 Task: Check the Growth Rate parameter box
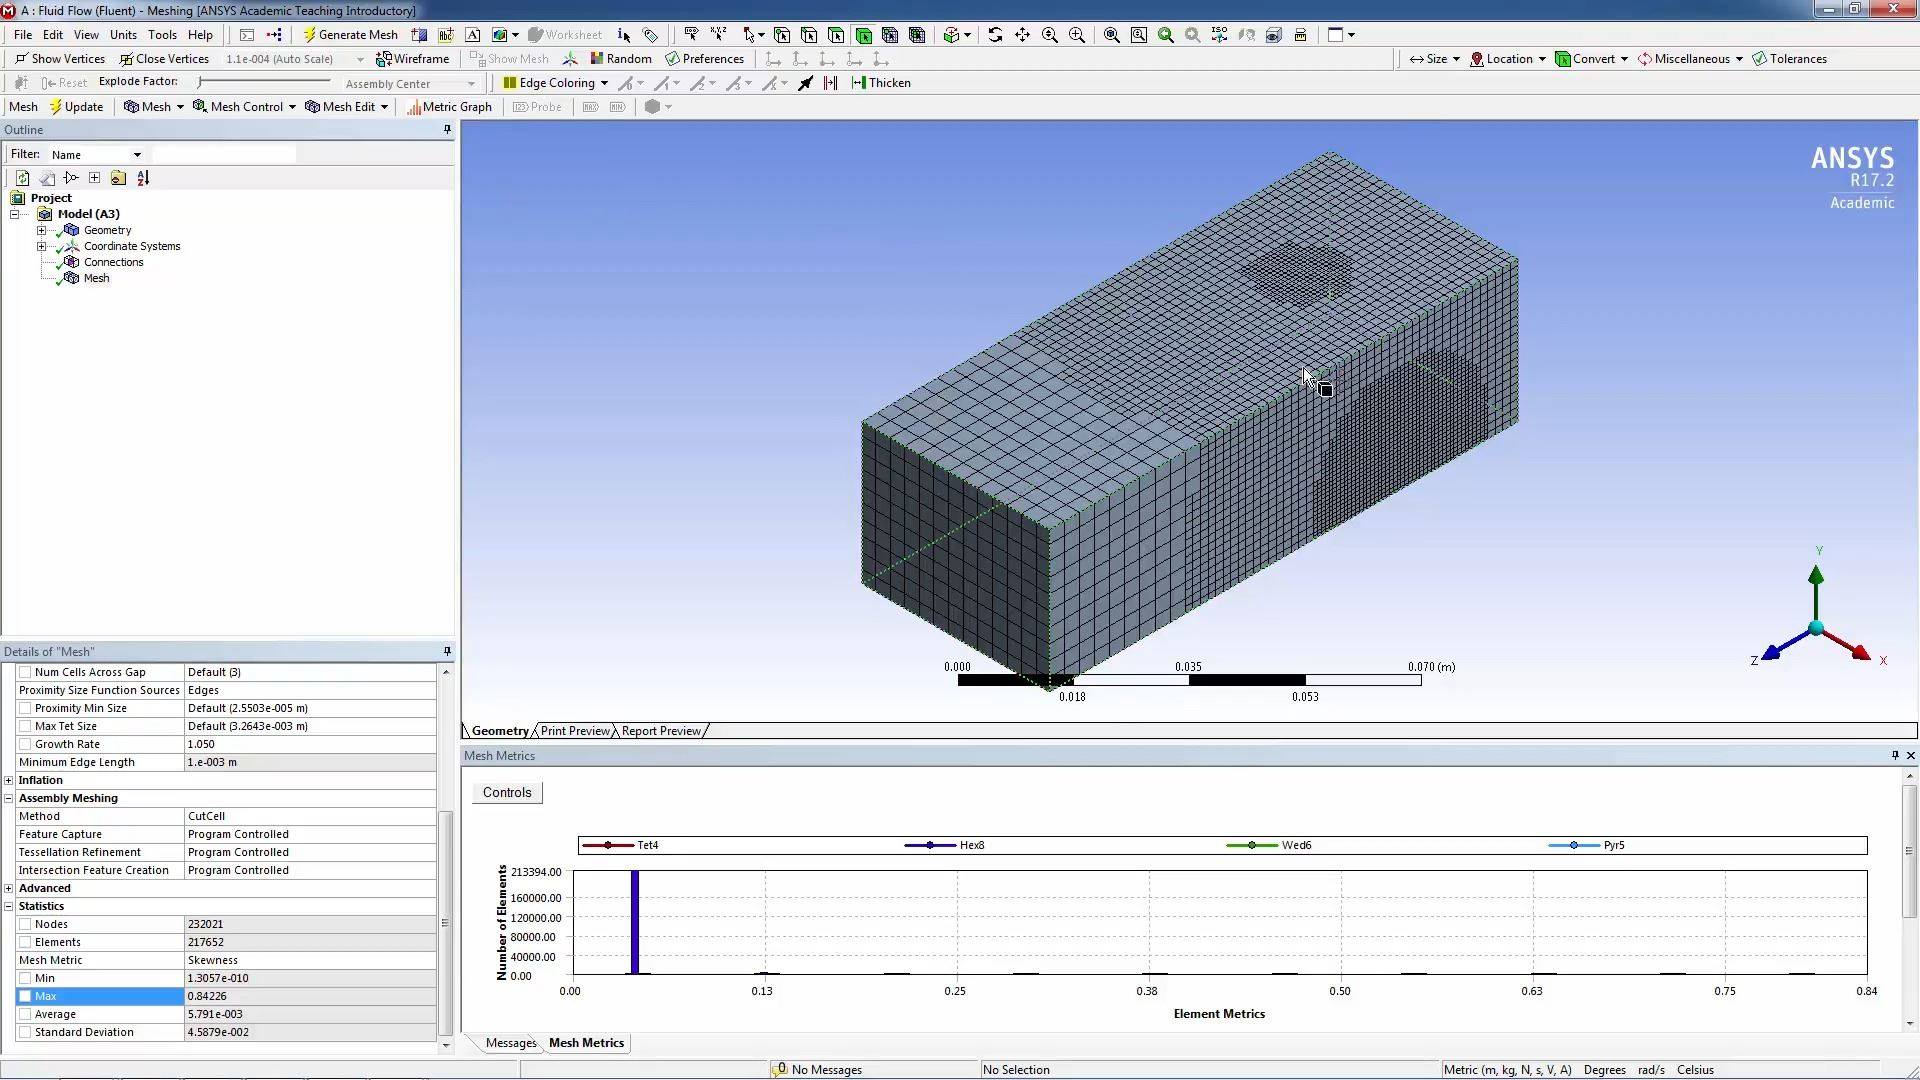click(x=25, y=744)
